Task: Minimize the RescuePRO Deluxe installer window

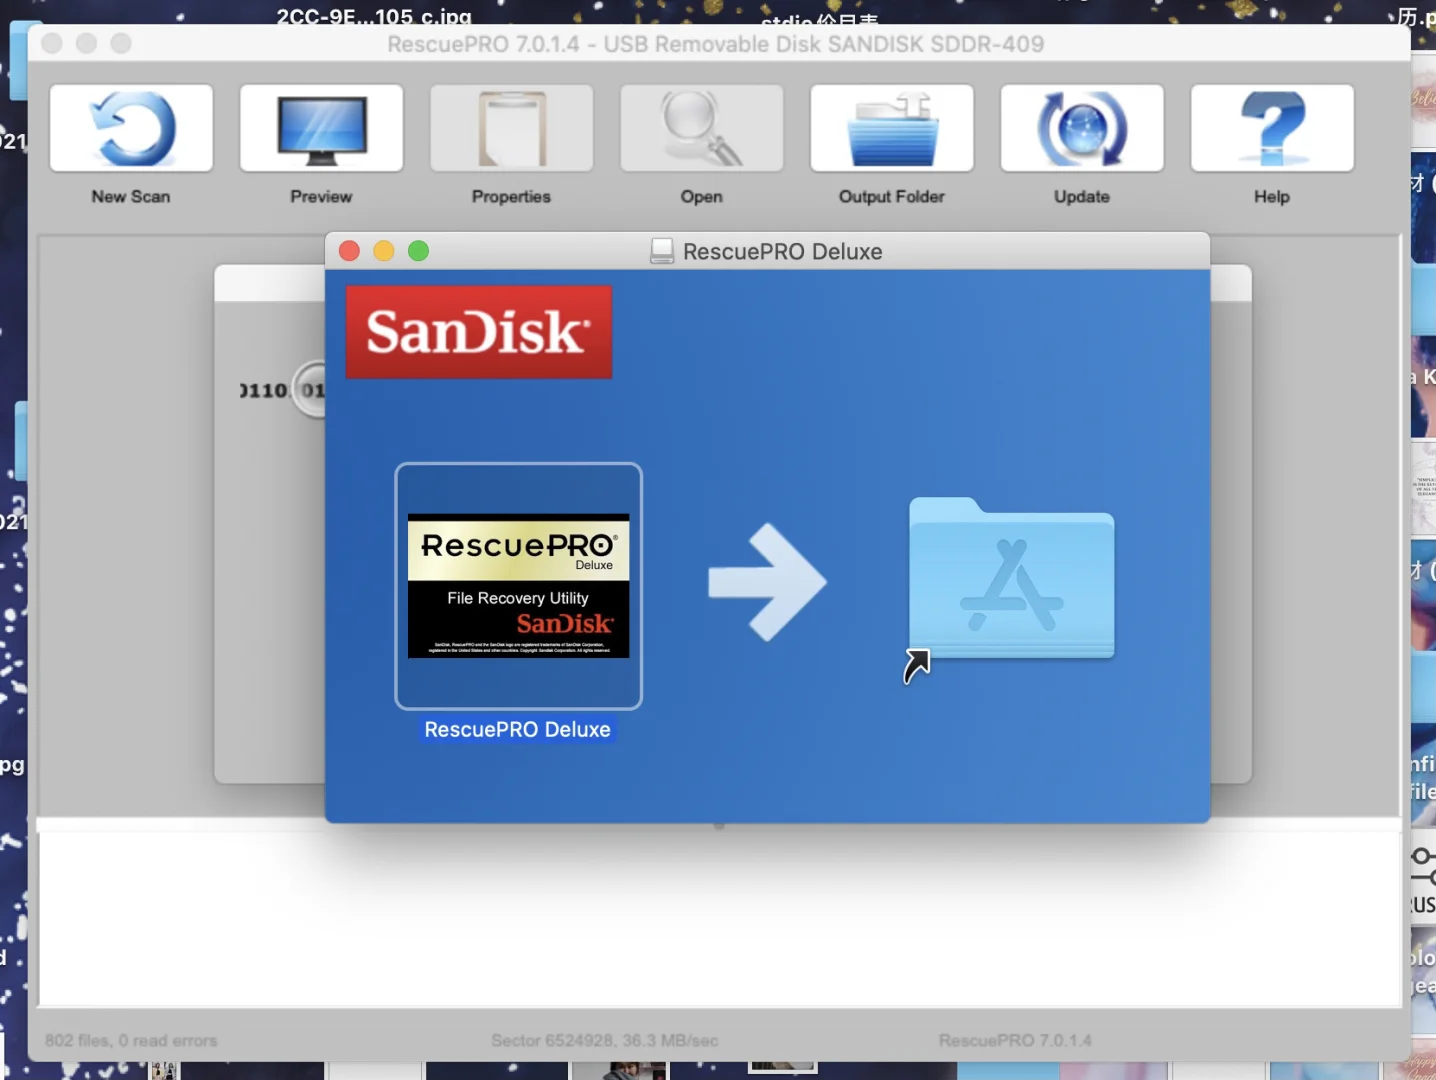Action: point(384,251)
